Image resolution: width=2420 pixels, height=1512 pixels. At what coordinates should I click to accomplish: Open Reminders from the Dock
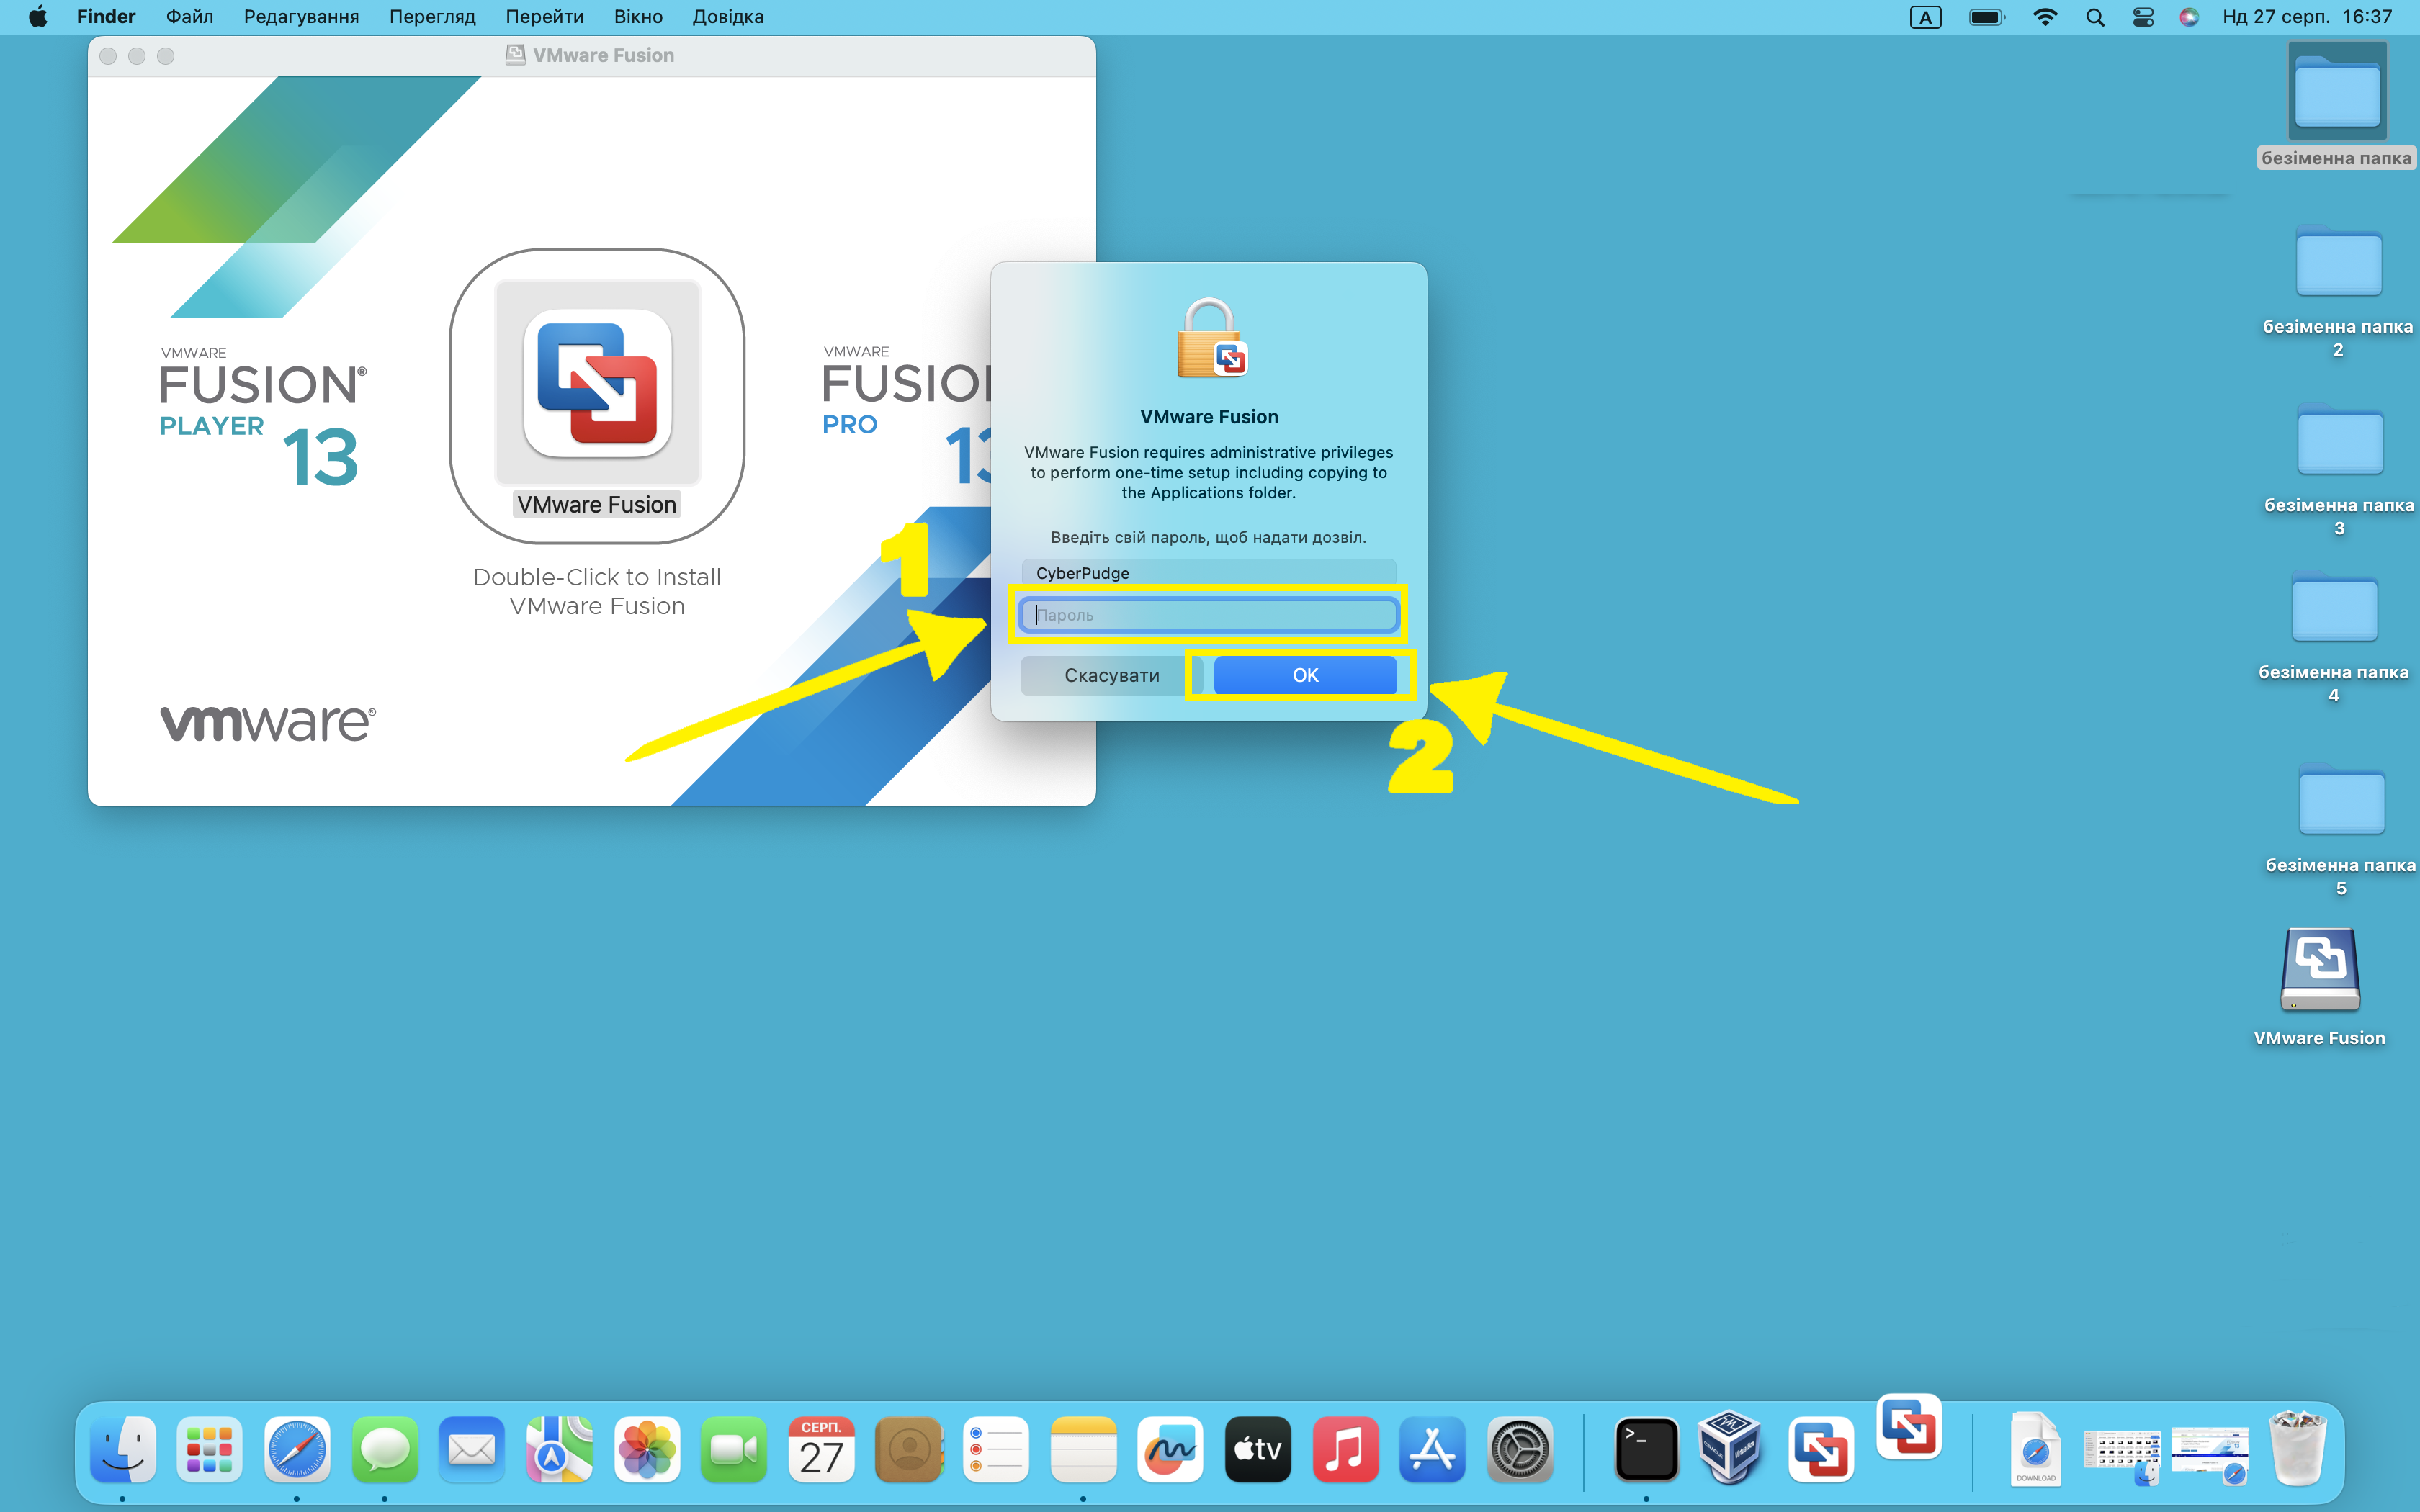996,1449
